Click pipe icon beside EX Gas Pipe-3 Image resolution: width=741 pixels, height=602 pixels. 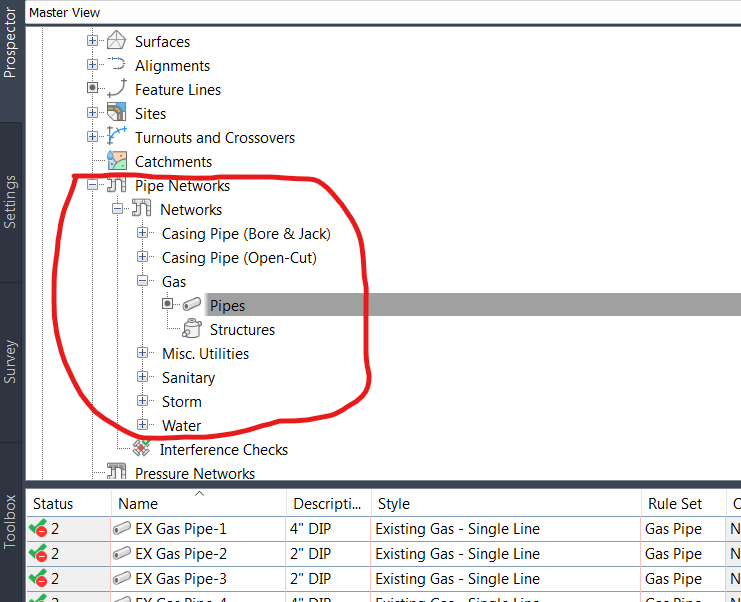coord(122,578)
